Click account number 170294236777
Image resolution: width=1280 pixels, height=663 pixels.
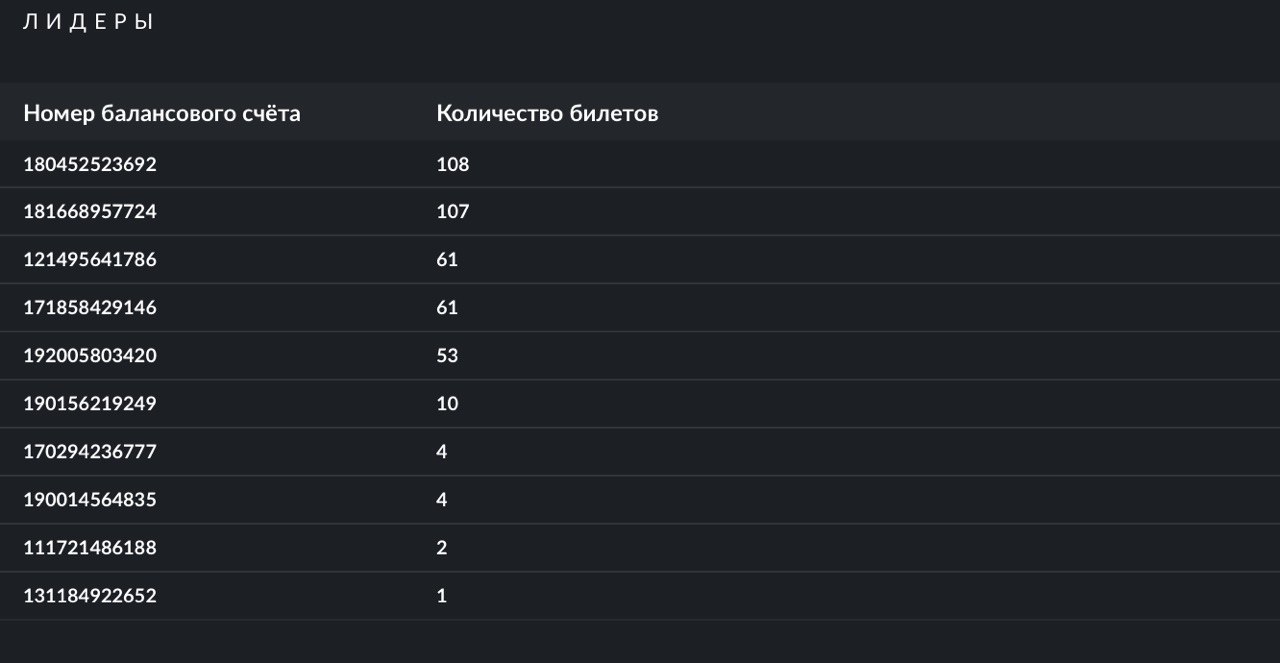(x=90, y=452)
